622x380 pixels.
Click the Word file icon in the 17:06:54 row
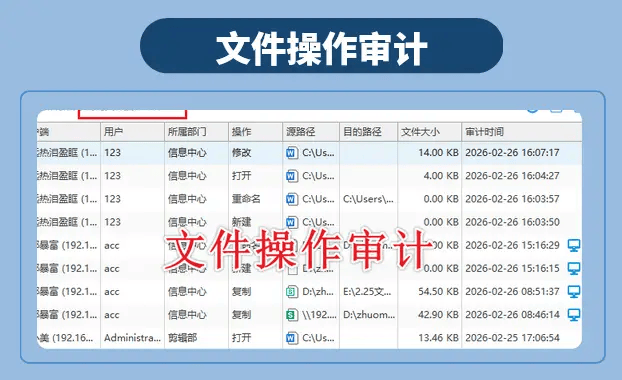pyautogui.click(x=292, y=338)
